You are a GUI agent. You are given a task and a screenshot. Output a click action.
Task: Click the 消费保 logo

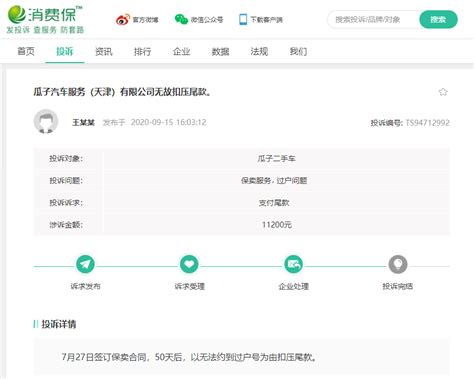[45, 14]
